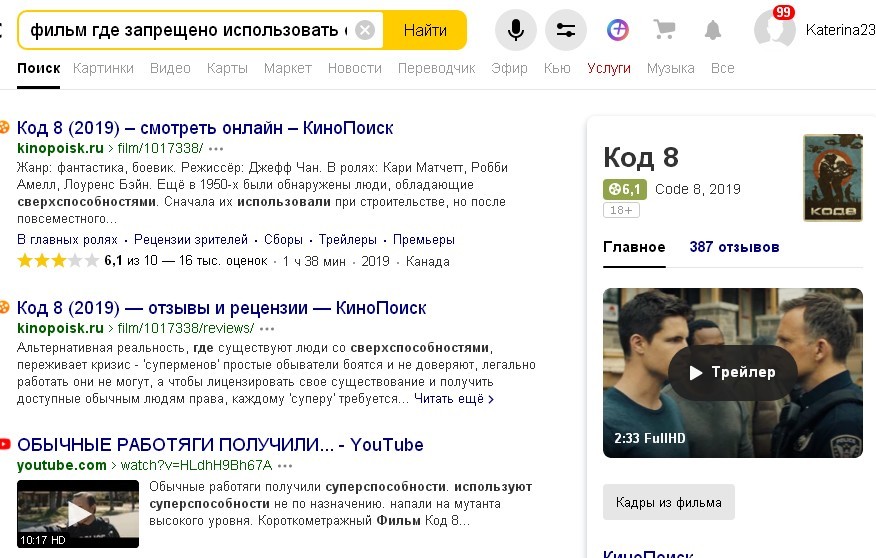Screen dimensions: 876x558
Task: Open result Код 8 смотреть онлайн КиноПоиск
Action: (x=205, y=128)
